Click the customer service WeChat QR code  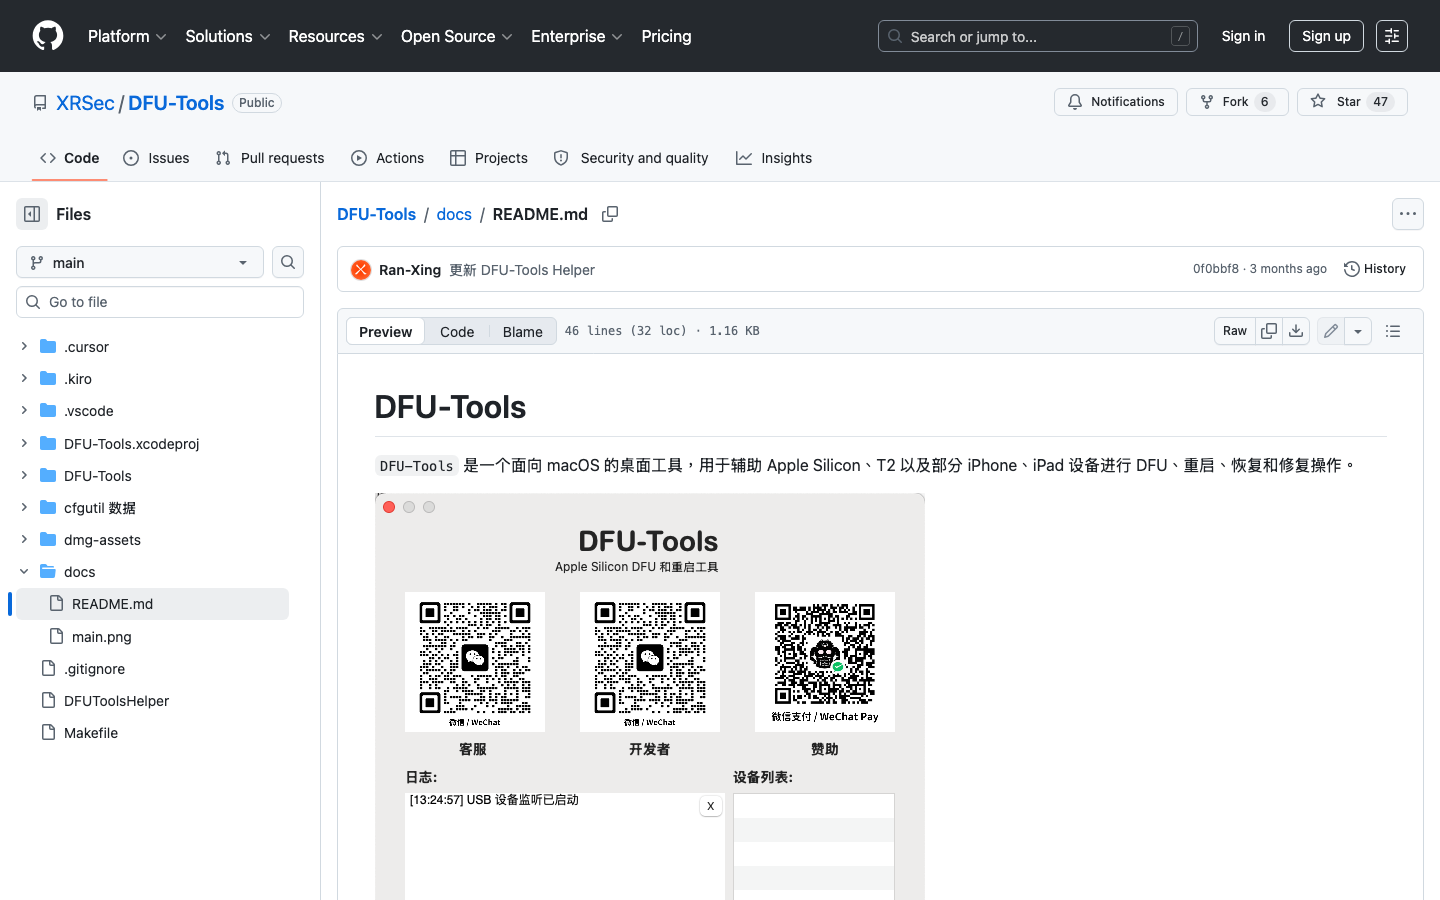coord(475,662)
